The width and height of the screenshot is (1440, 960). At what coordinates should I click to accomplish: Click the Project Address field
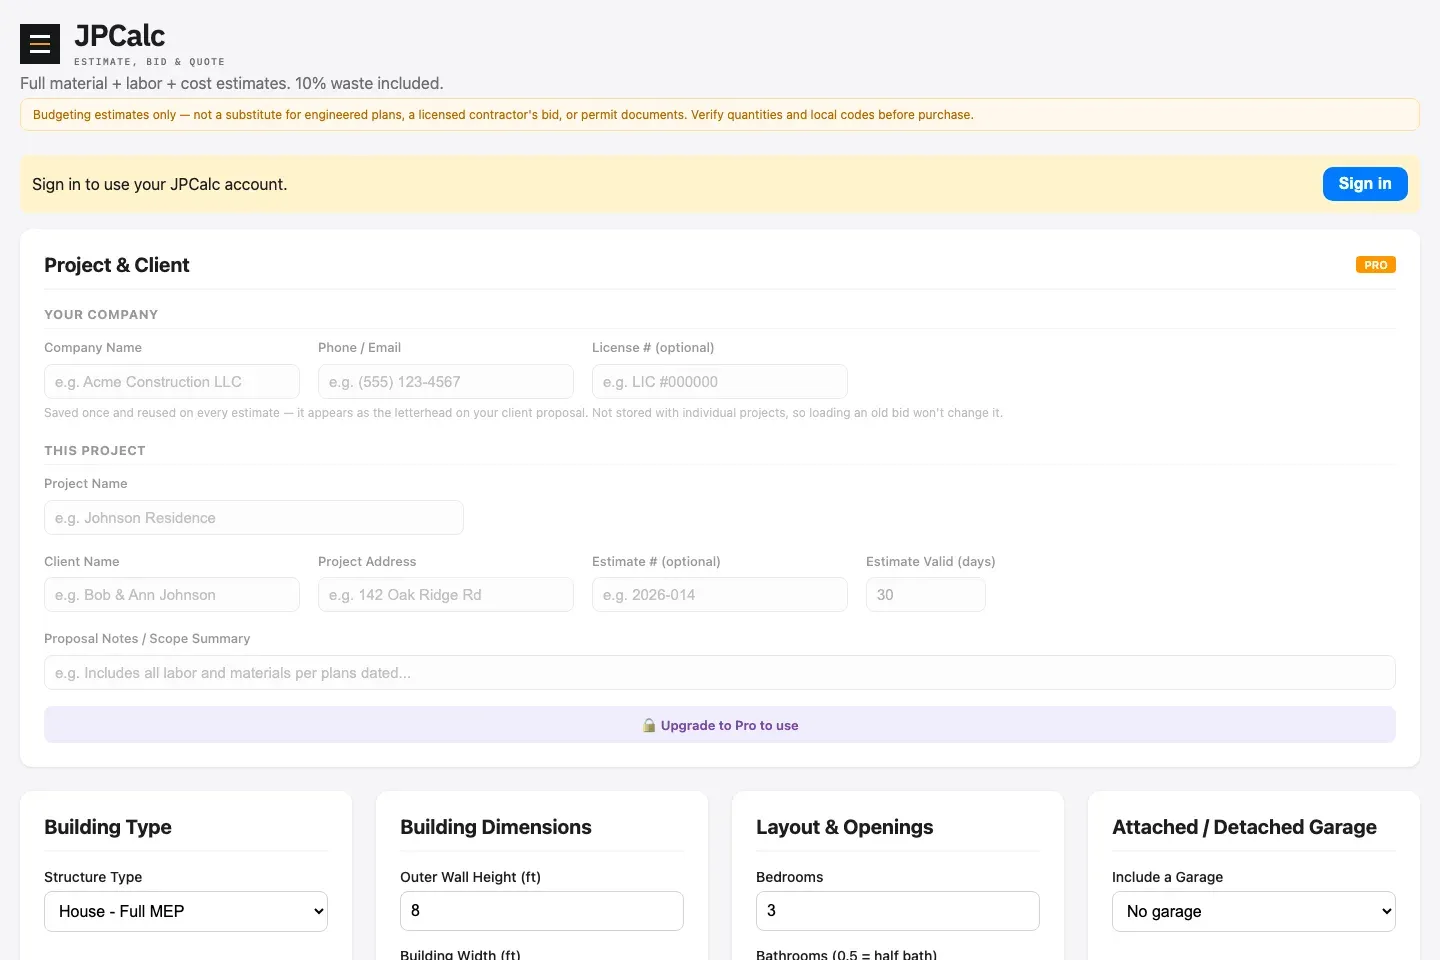tap(446, 595)
